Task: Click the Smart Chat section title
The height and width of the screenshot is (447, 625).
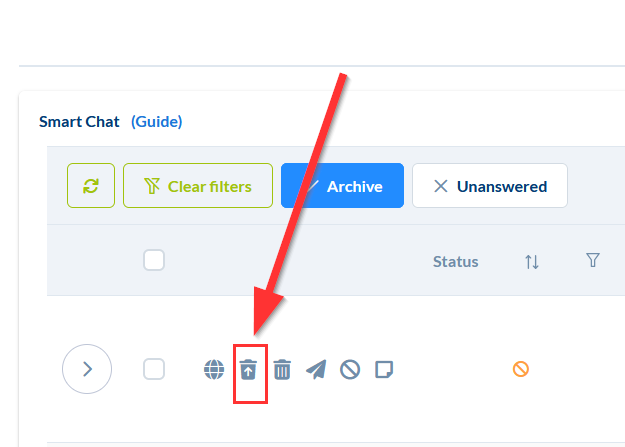Action: (x=79, y=122)
